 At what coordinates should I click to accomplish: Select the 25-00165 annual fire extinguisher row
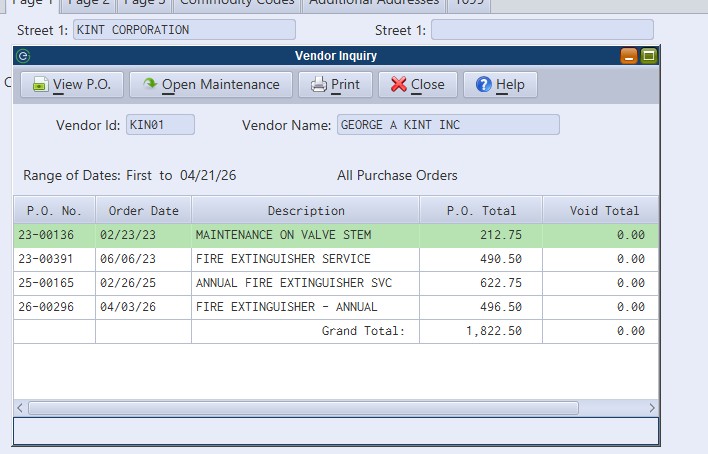[336, 283]
